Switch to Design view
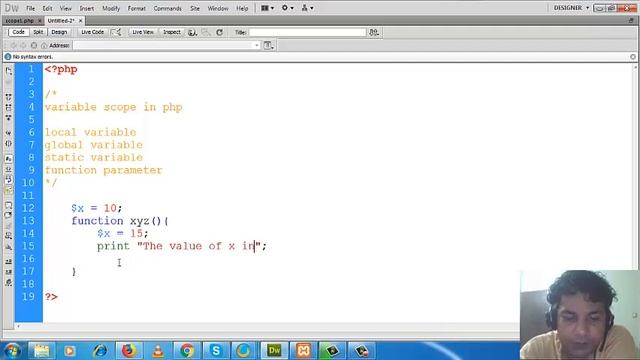 click(59, 32)
